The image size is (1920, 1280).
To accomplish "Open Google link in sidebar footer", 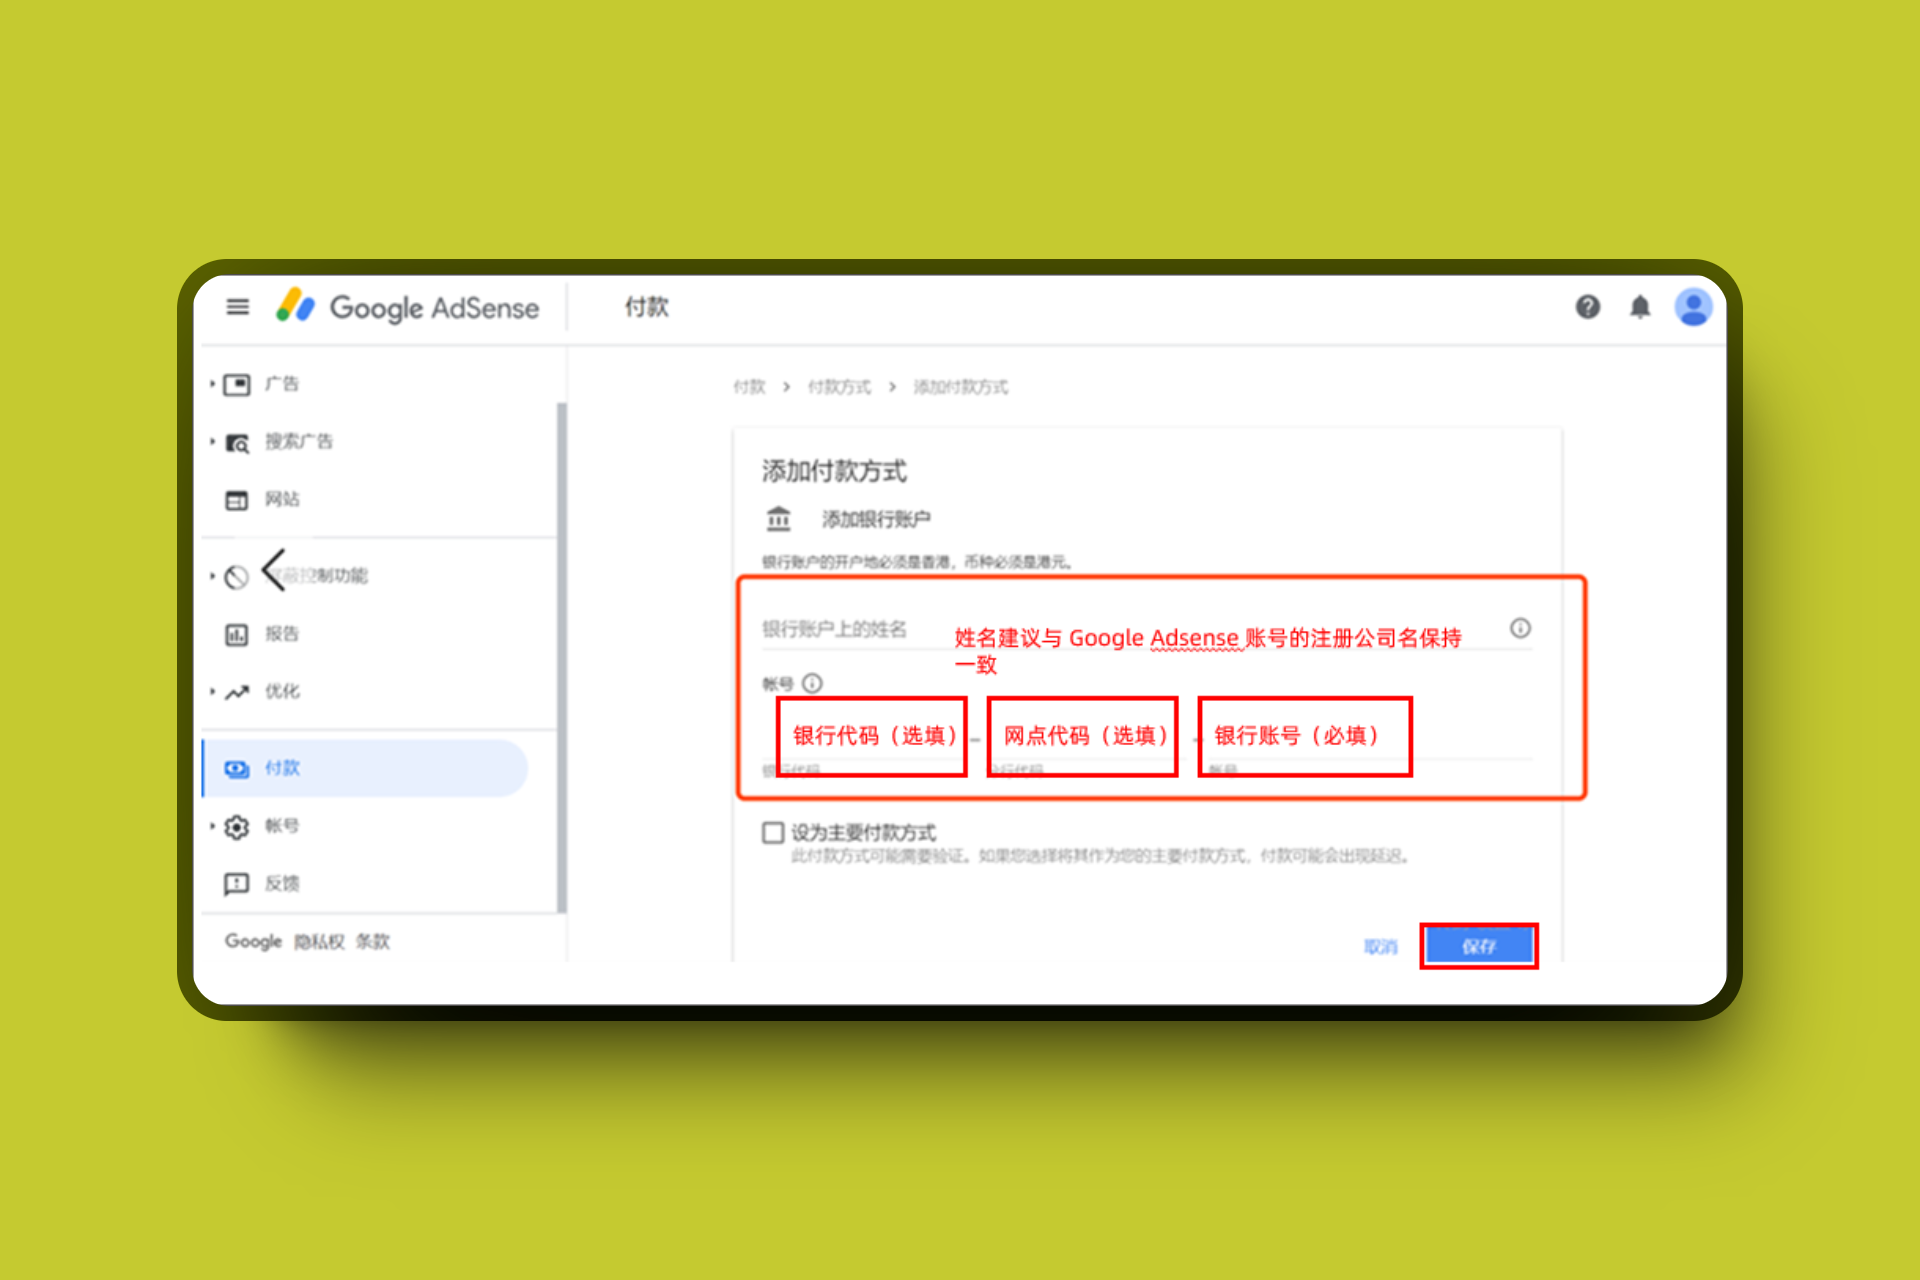I will (253, 941).
